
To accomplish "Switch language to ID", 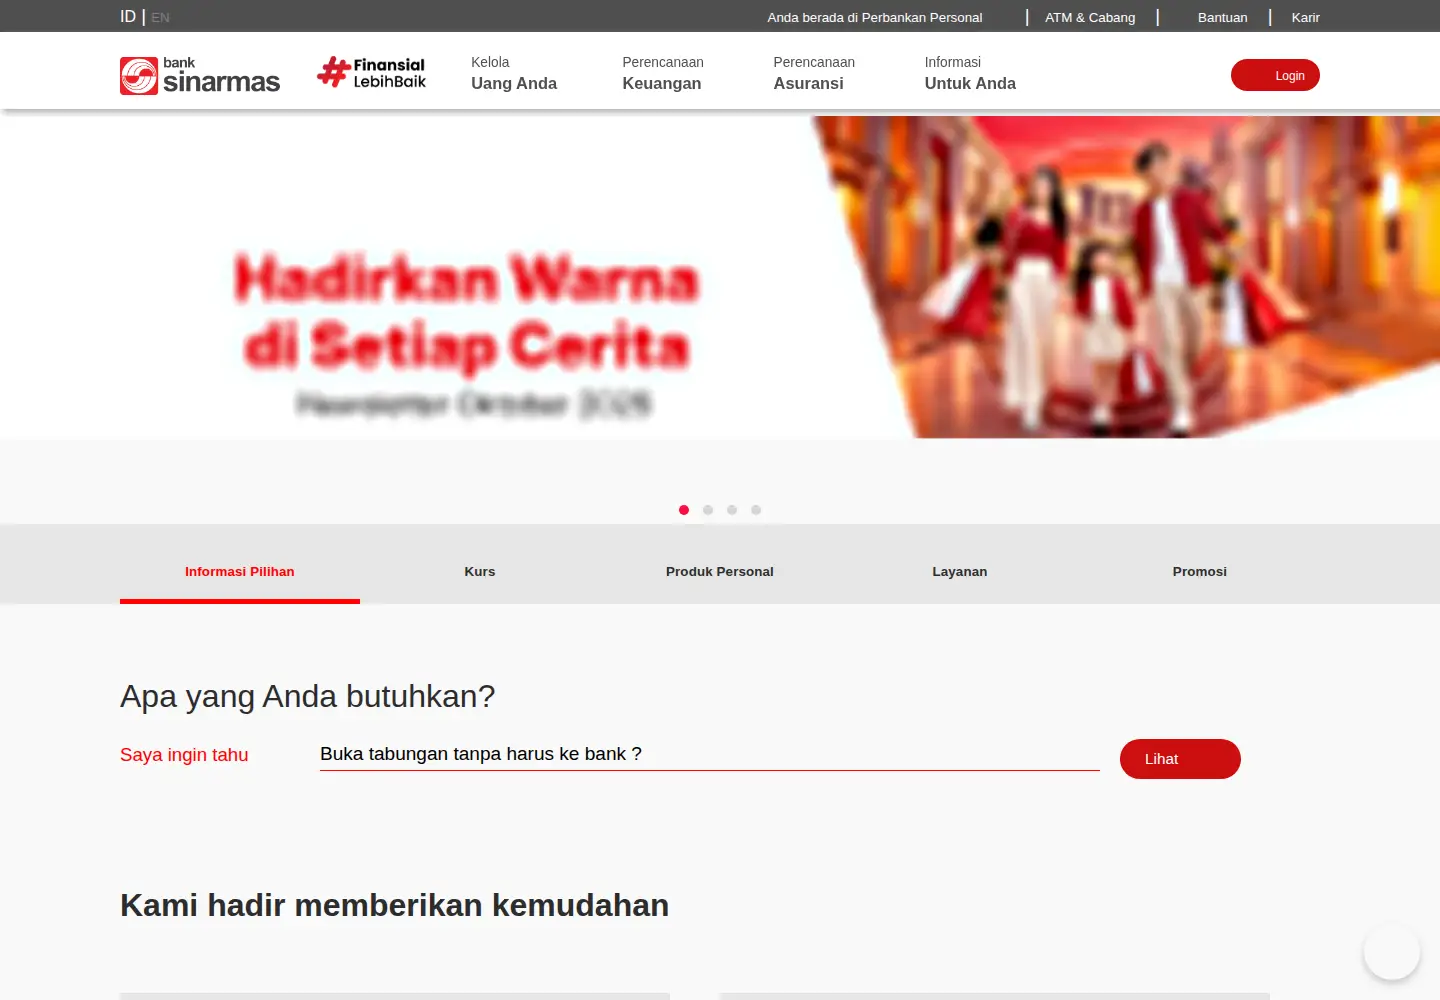I will pyautogui.click(x=128, y=17).
